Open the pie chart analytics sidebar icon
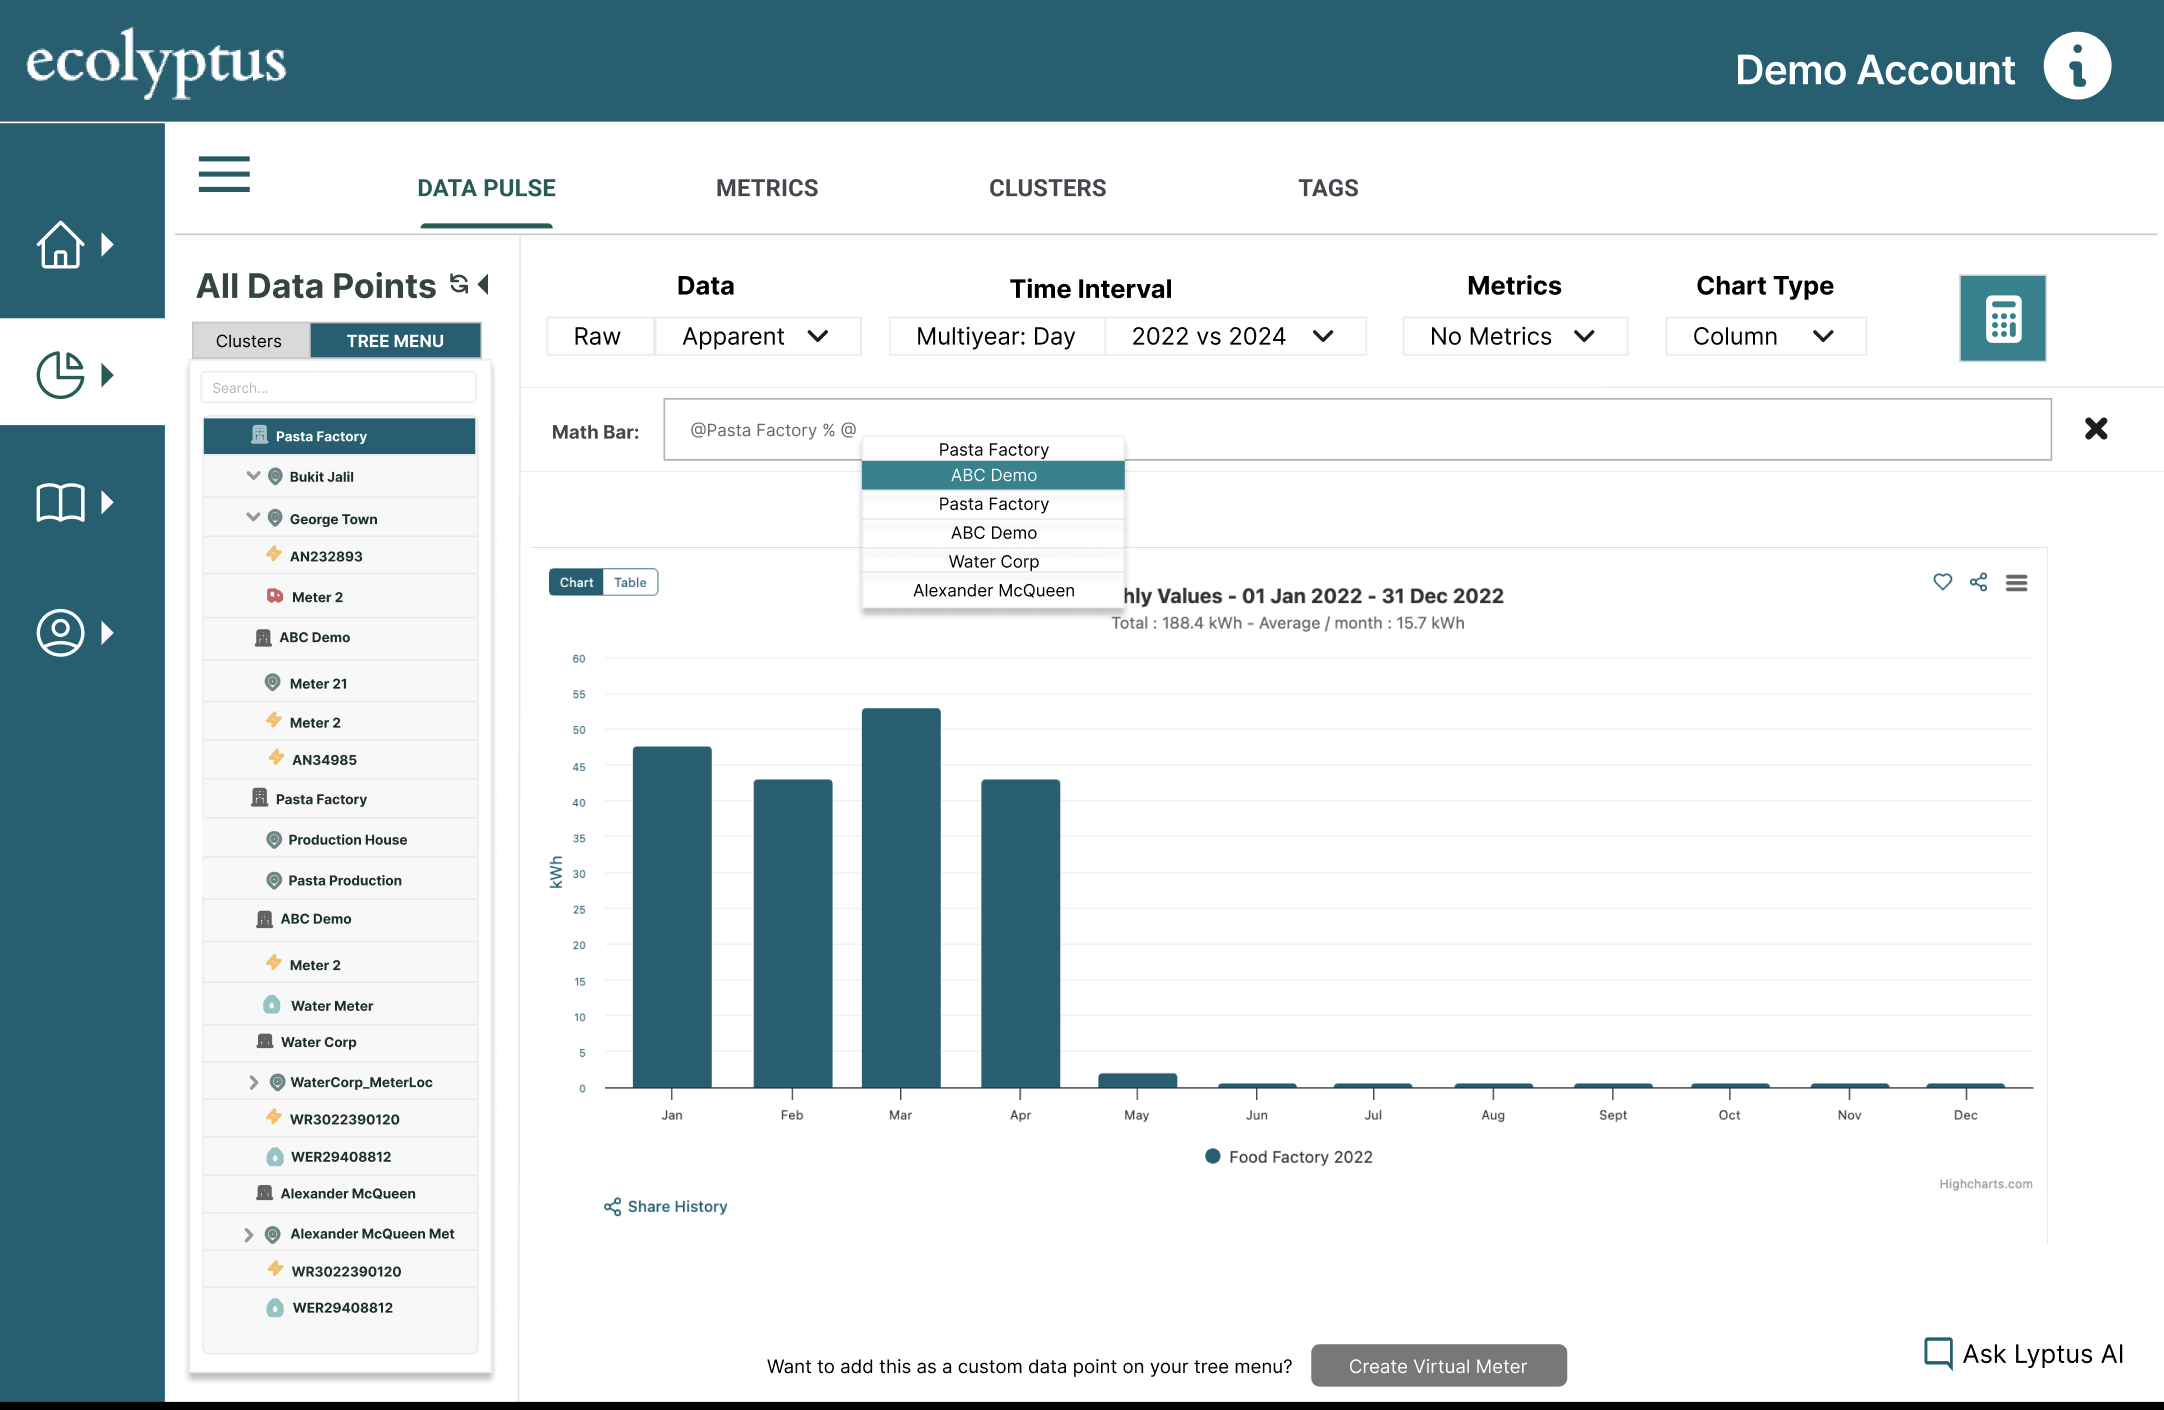2164x1410 pixels. 60,375
